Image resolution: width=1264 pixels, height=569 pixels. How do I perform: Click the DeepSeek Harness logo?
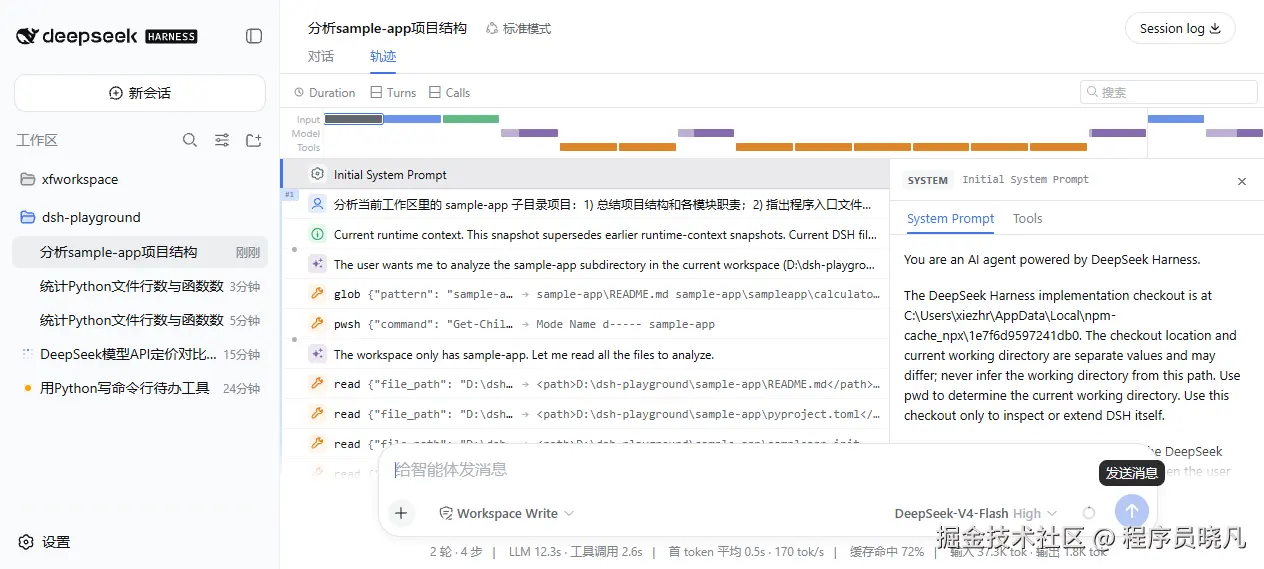pos(107,36)
